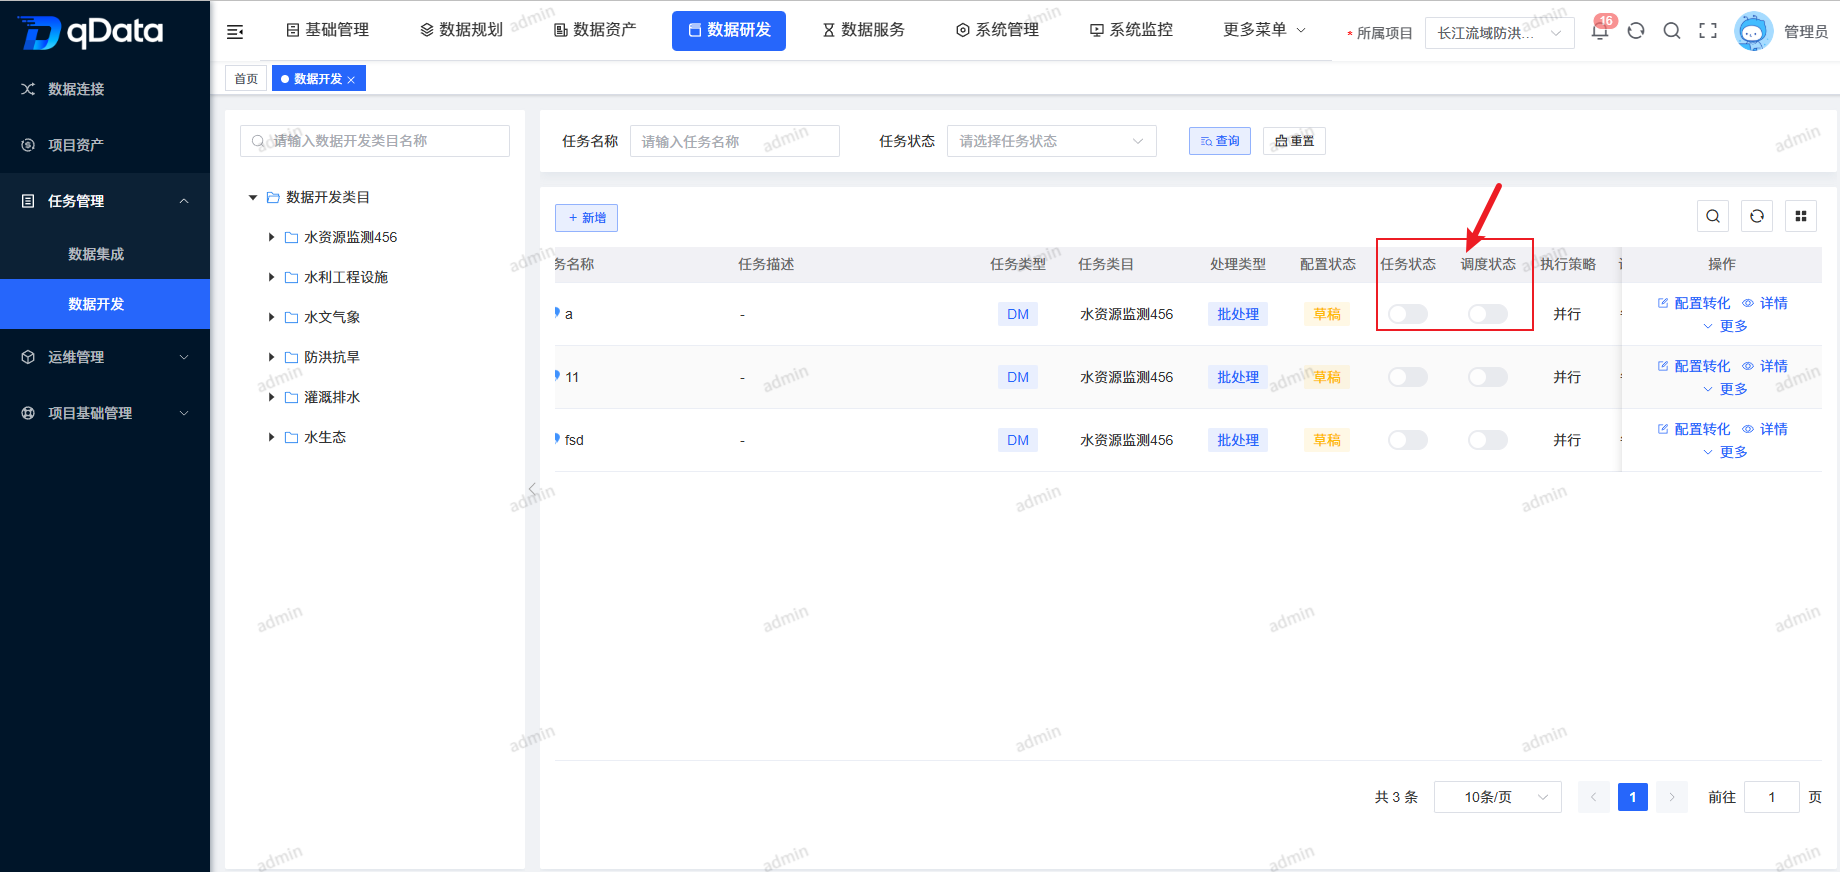Toggle 任务状态 switch for task 11
Screen dimensions: 1840x872
[x=1408, y=377]
